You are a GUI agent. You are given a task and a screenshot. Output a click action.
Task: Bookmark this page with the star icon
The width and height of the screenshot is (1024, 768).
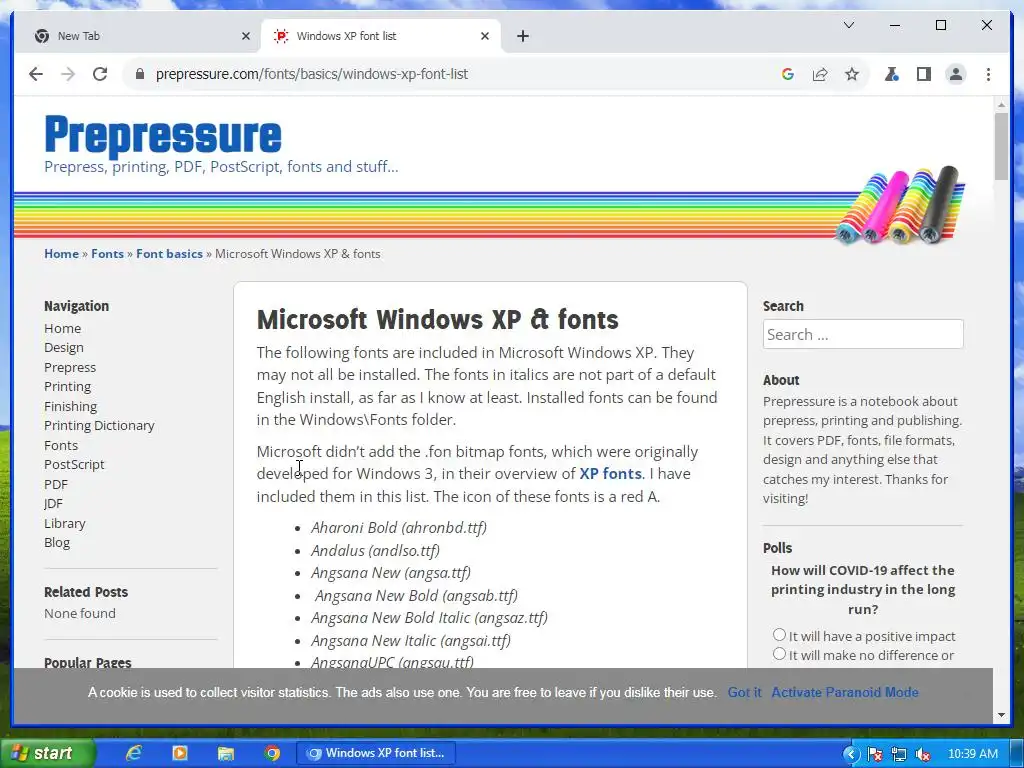pyautogui.click(x=852, y=74)
